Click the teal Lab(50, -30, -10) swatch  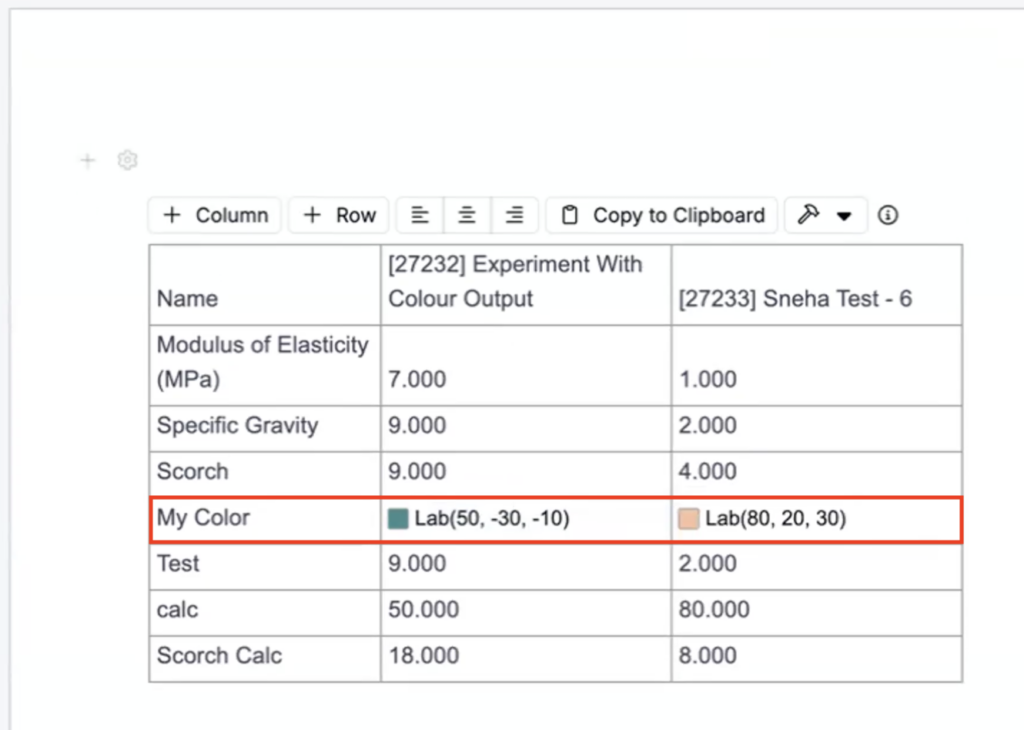coord(398,518)
